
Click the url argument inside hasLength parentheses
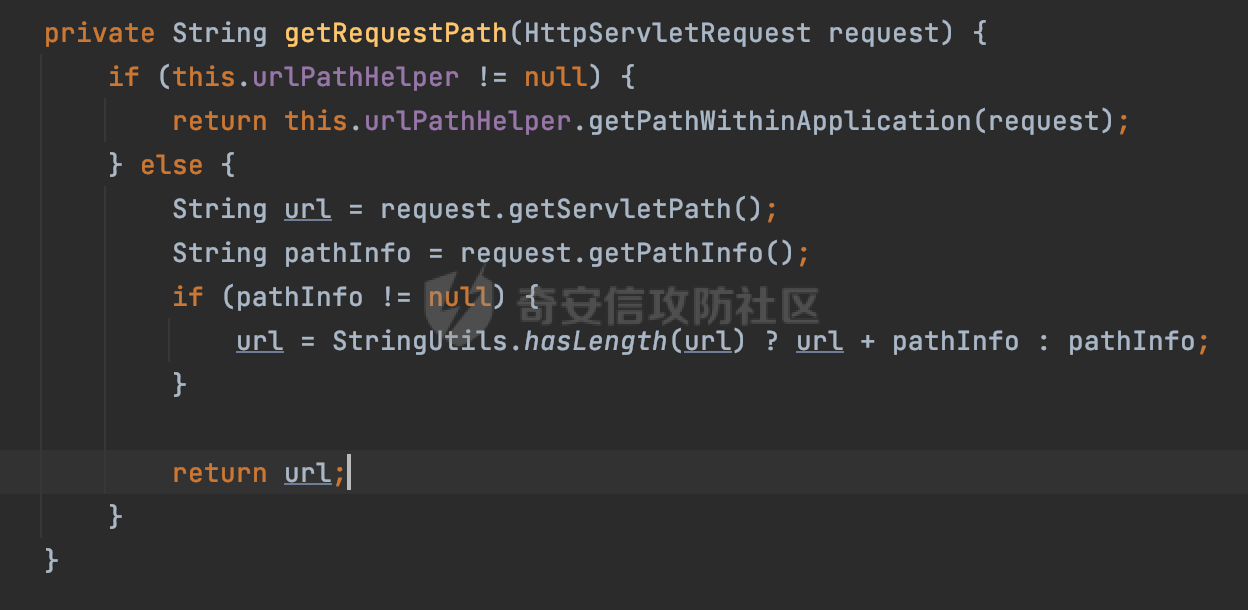tap(707, 341)
